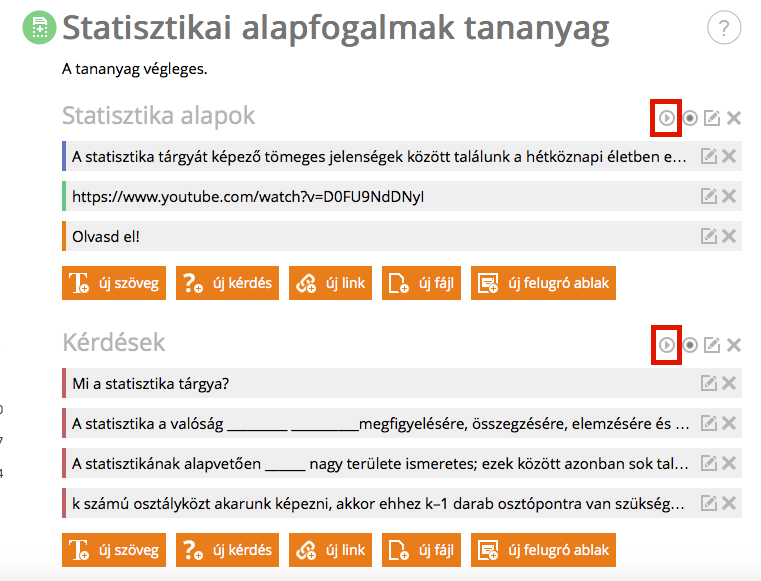Click the 'Statisztika alapok' section heading
This screenshot has height=581, width=761.
tap(159, 116)
